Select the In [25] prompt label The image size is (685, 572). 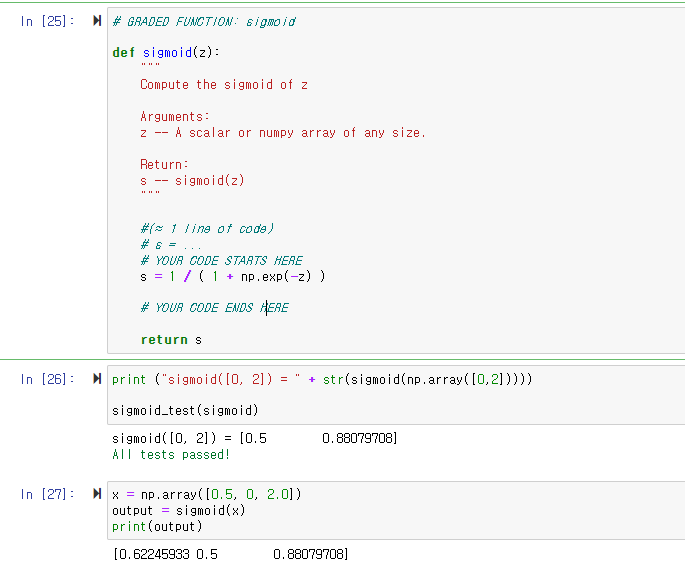(47, 21)
